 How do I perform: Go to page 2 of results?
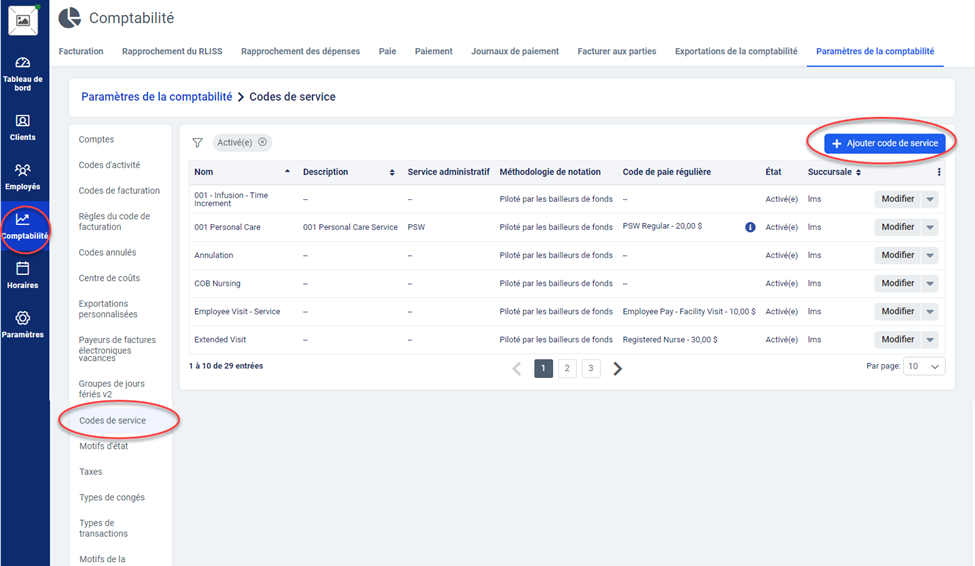[567, 368]
